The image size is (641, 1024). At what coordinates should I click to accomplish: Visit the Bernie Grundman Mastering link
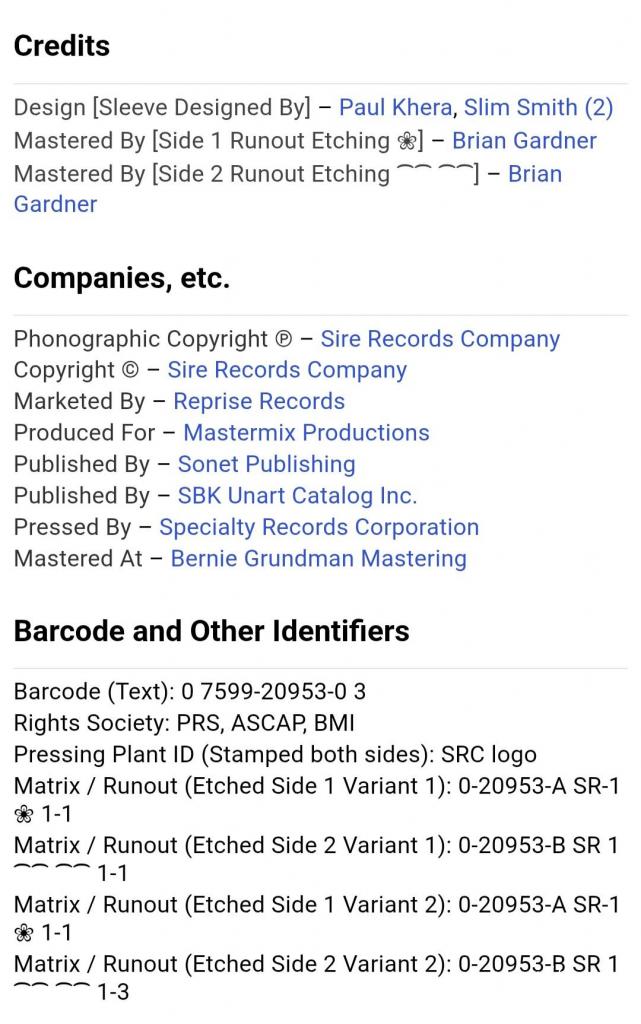tap(318, 558)
